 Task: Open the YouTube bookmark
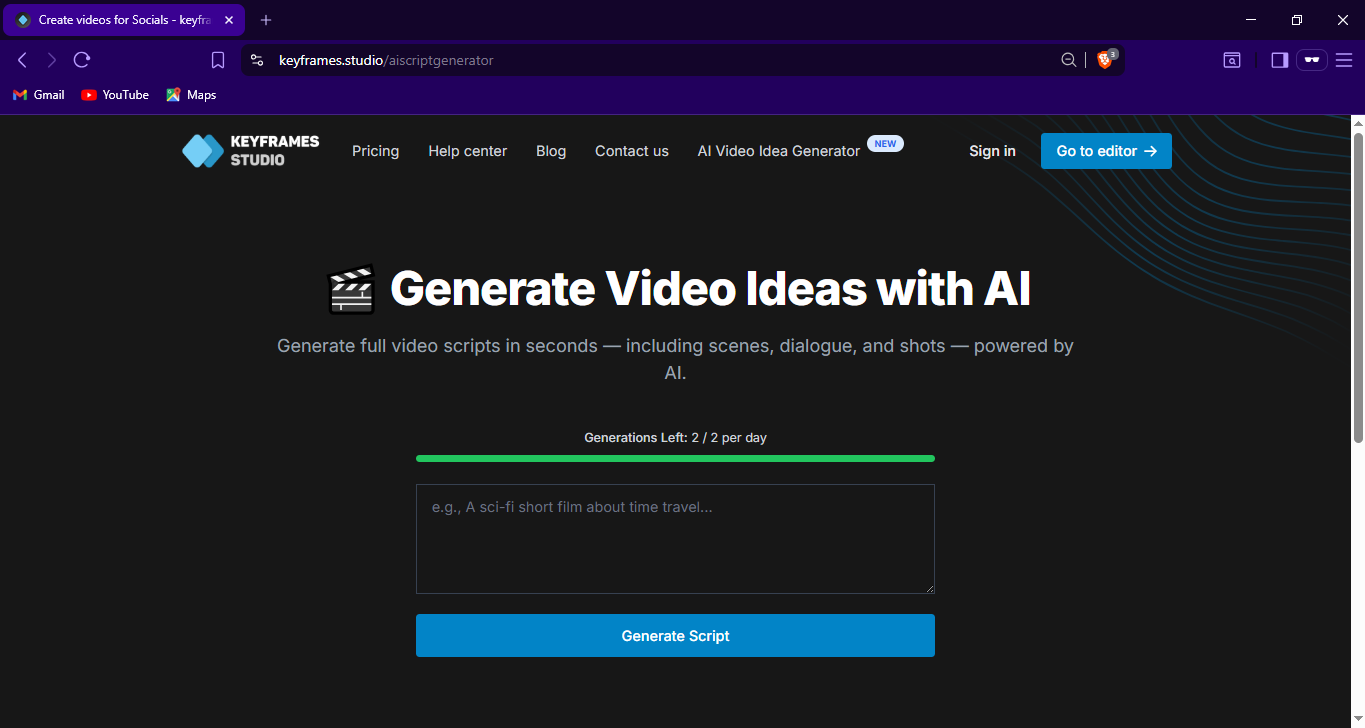(114, 94)
